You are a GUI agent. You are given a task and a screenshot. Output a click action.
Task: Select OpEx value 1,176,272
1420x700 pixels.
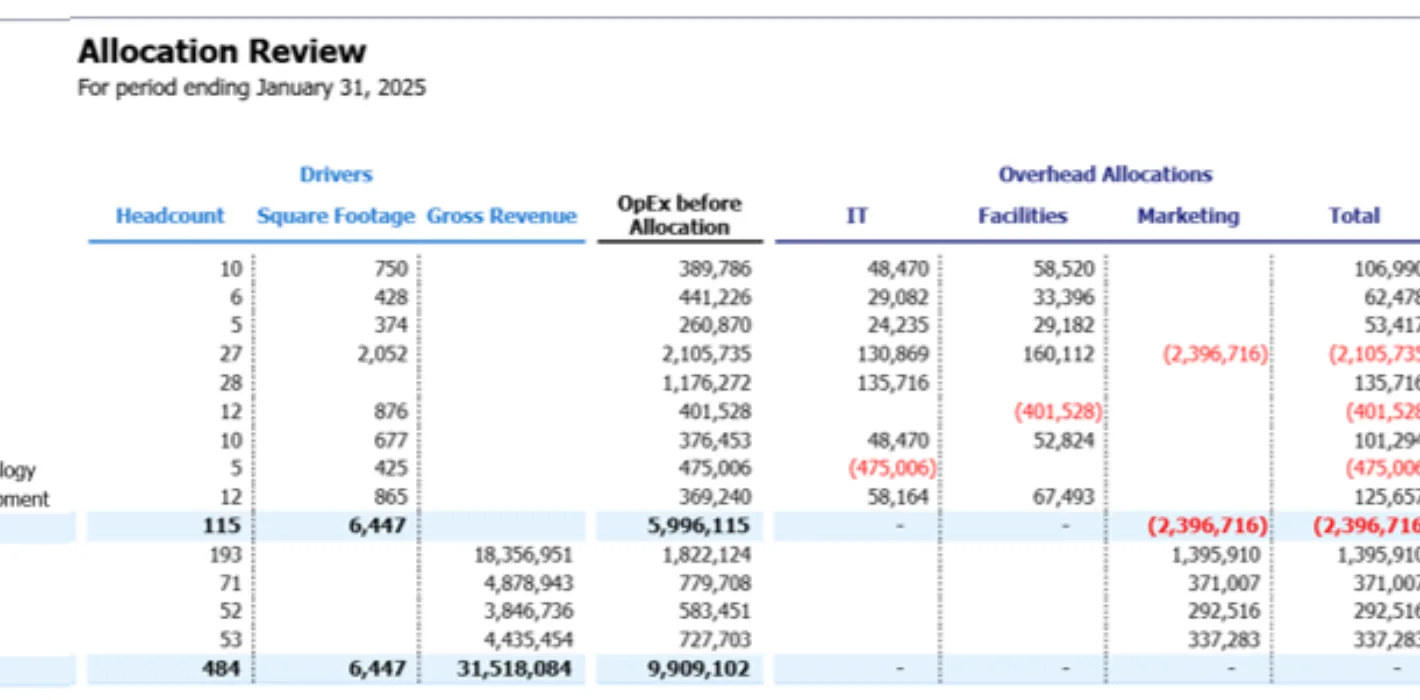click(x=706, y=383)
